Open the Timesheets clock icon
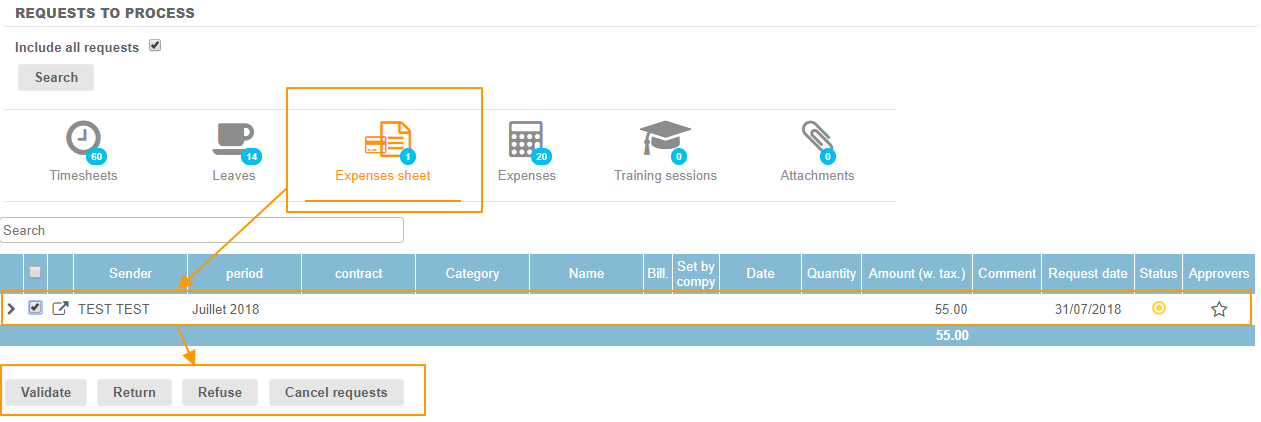The width and height of the screenshot is (1261, 422). [84, 140]
